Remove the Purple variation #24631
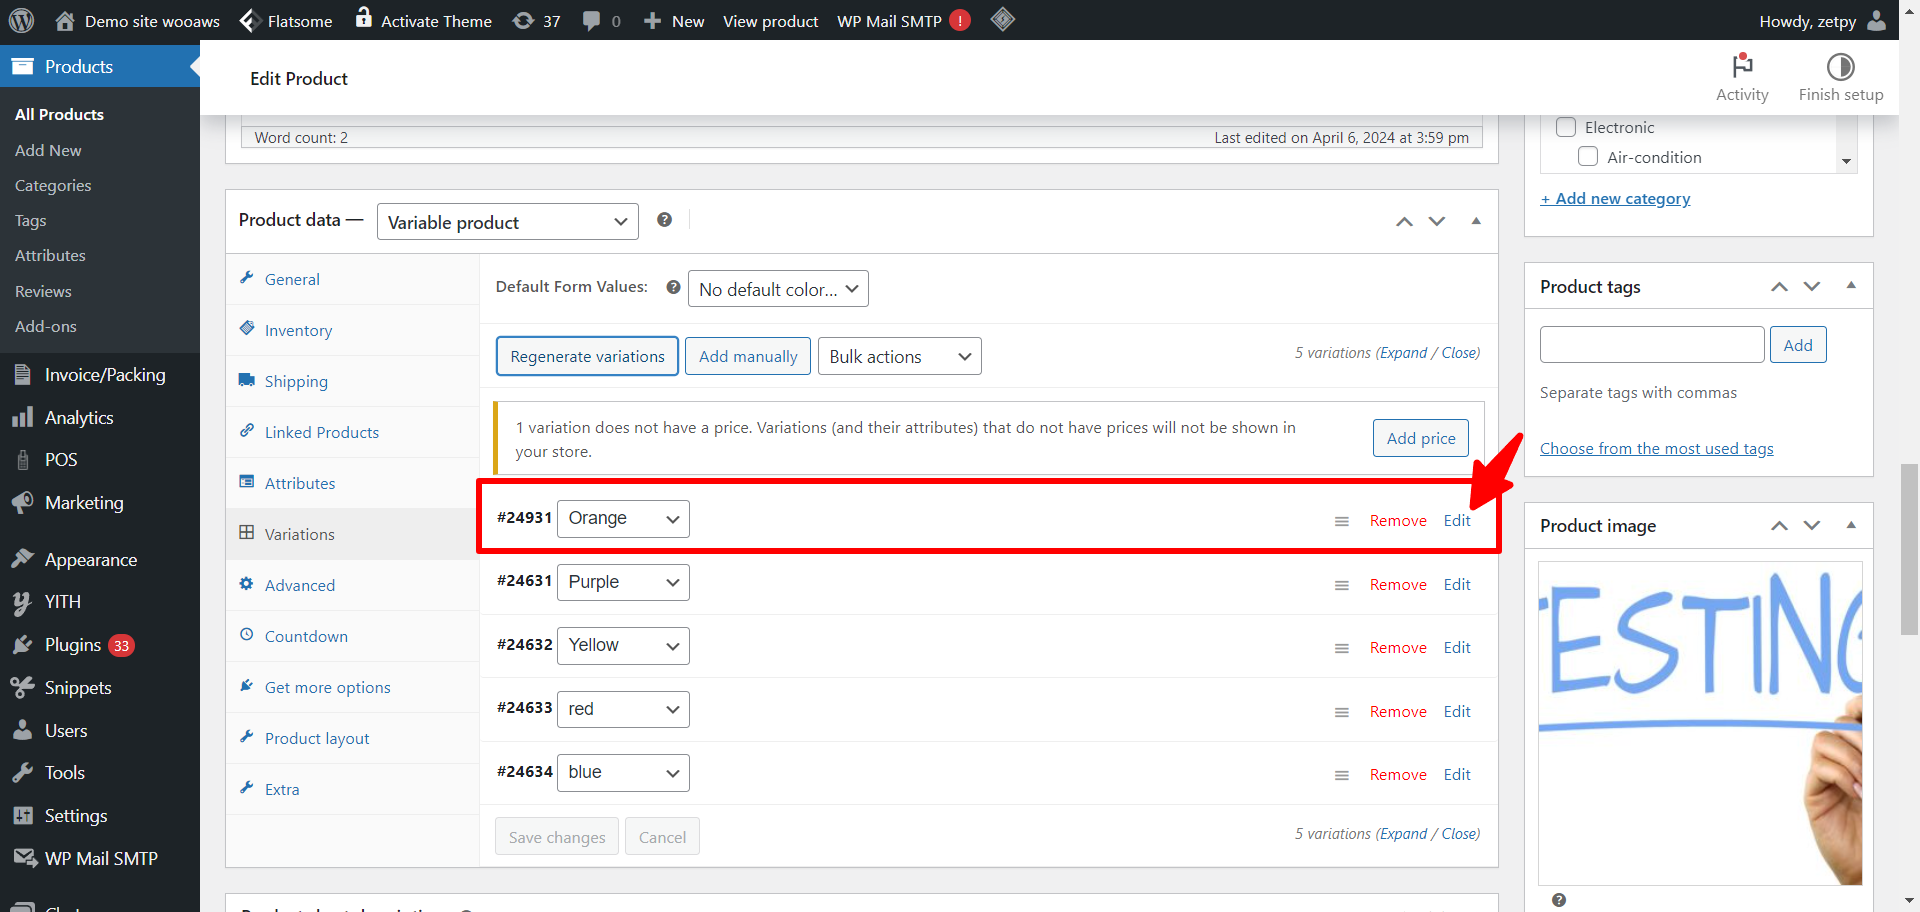Image resolution: width=1920 pixels, height=912 pixels. (x=1398, y=585)
